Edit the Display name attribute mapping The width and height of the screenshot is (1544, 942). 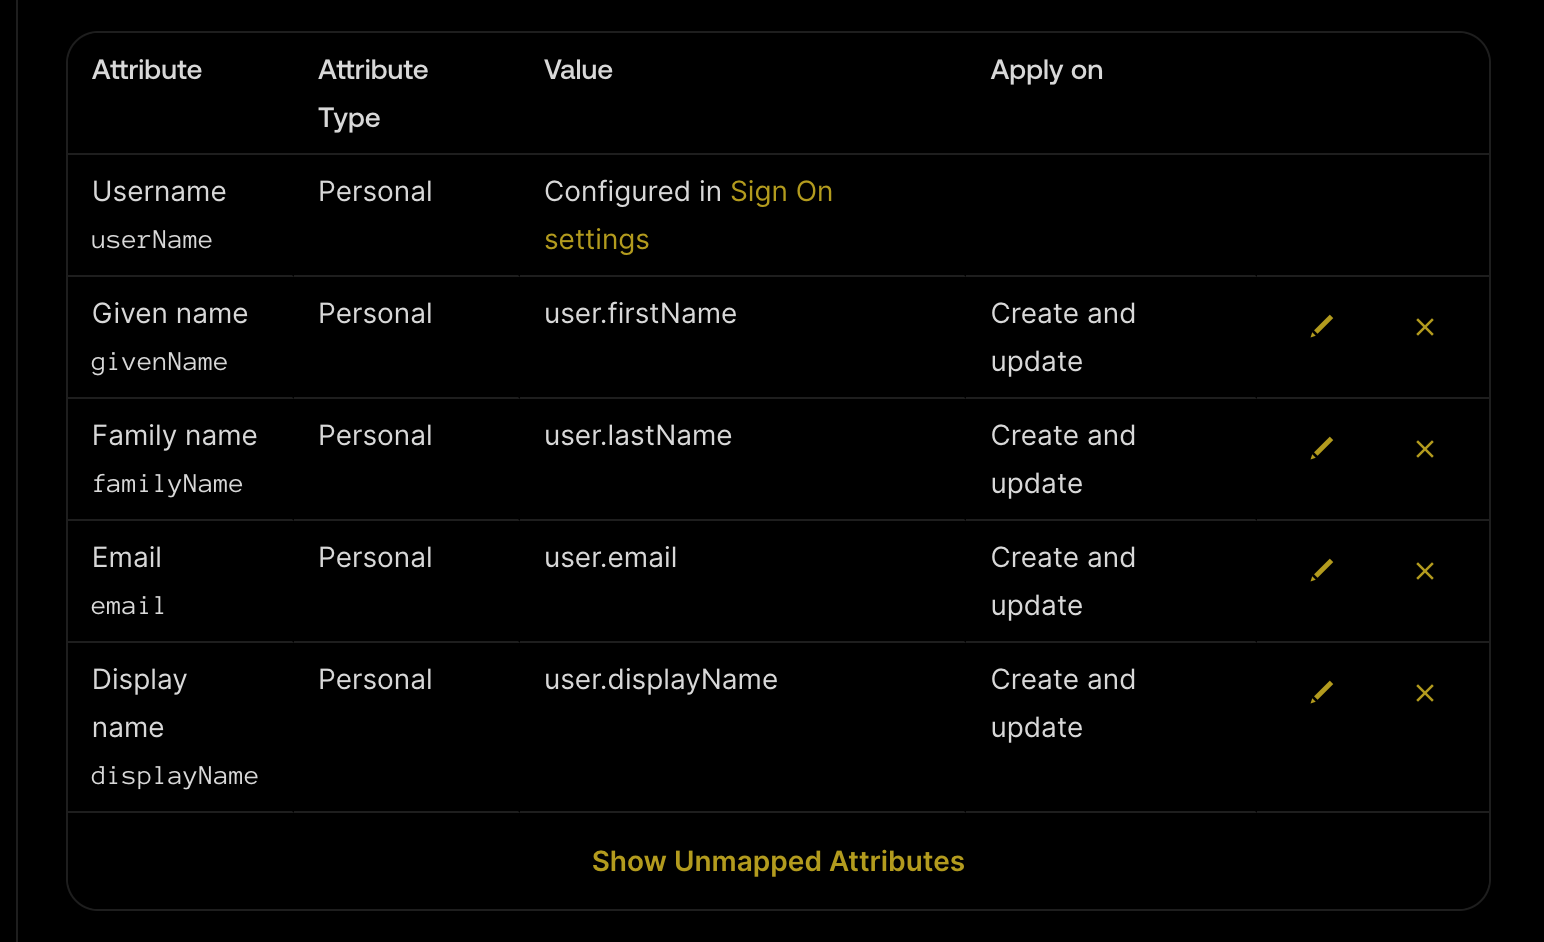(x=1322, y=693)
